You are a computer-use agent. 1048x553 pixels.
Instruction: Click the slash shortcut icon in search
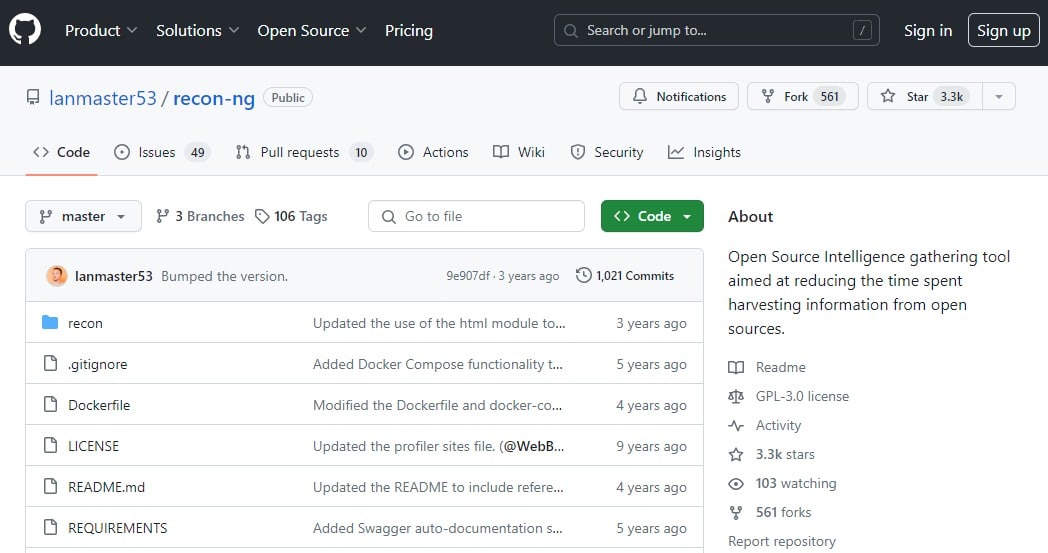point(862,30)
